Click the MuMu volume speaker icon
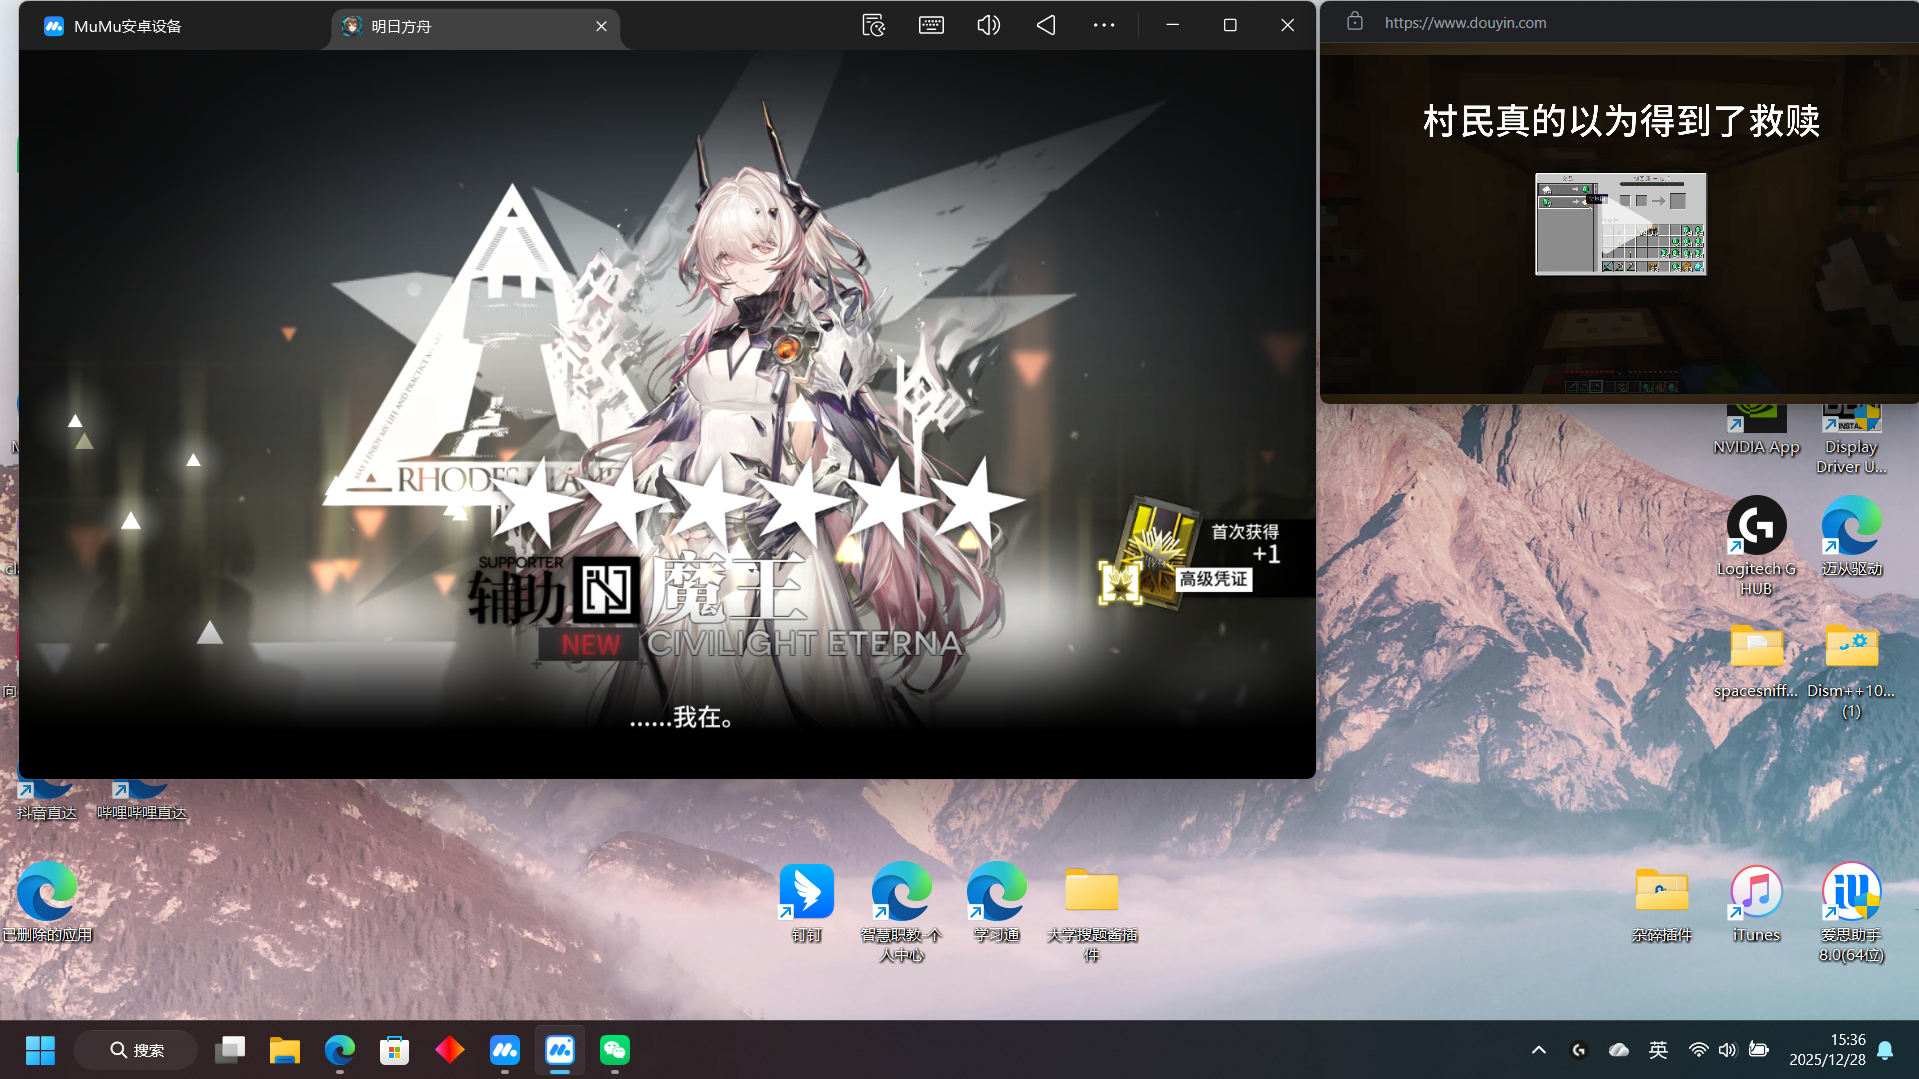The image size is (1919, 1079). pyautogui.click(x=988, y=25)
